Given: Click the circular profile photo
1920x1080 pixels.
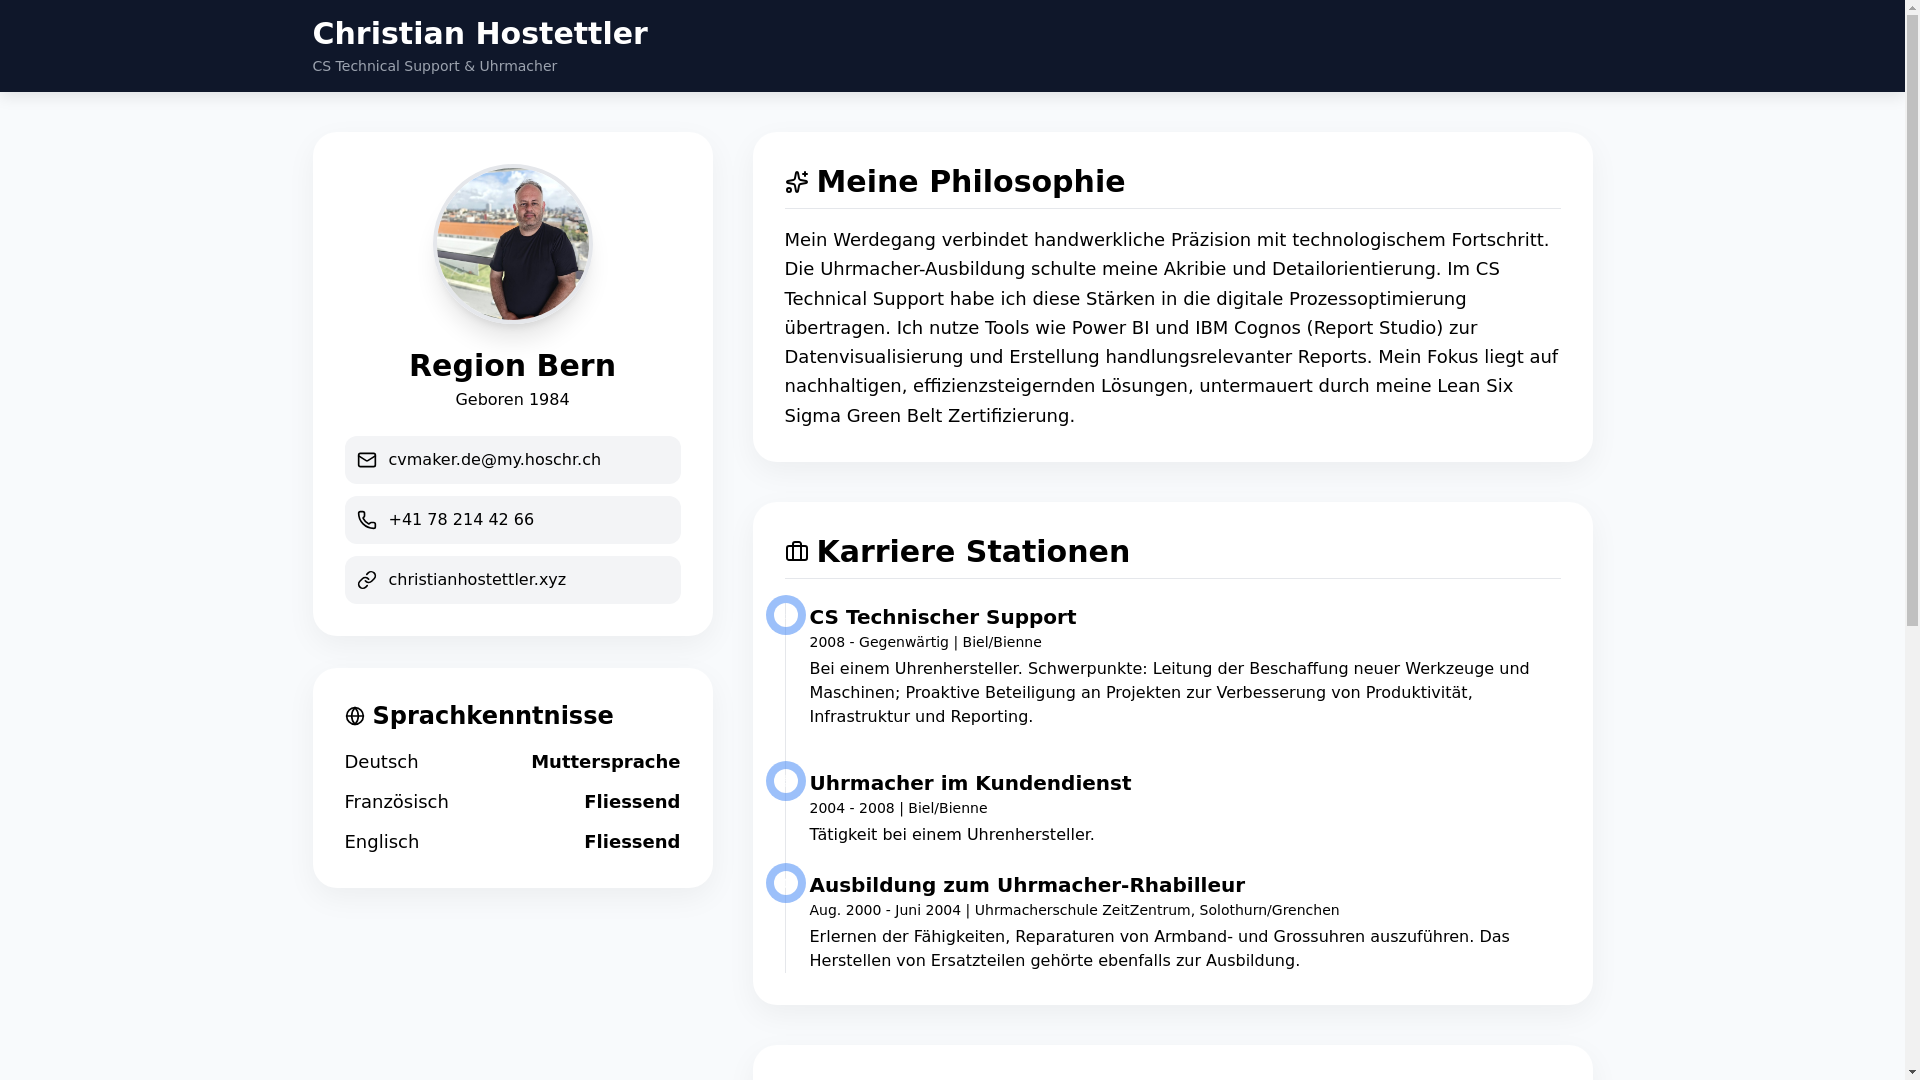Looking at the screenshot, I should pyautogui.click(x=512, y=244).
